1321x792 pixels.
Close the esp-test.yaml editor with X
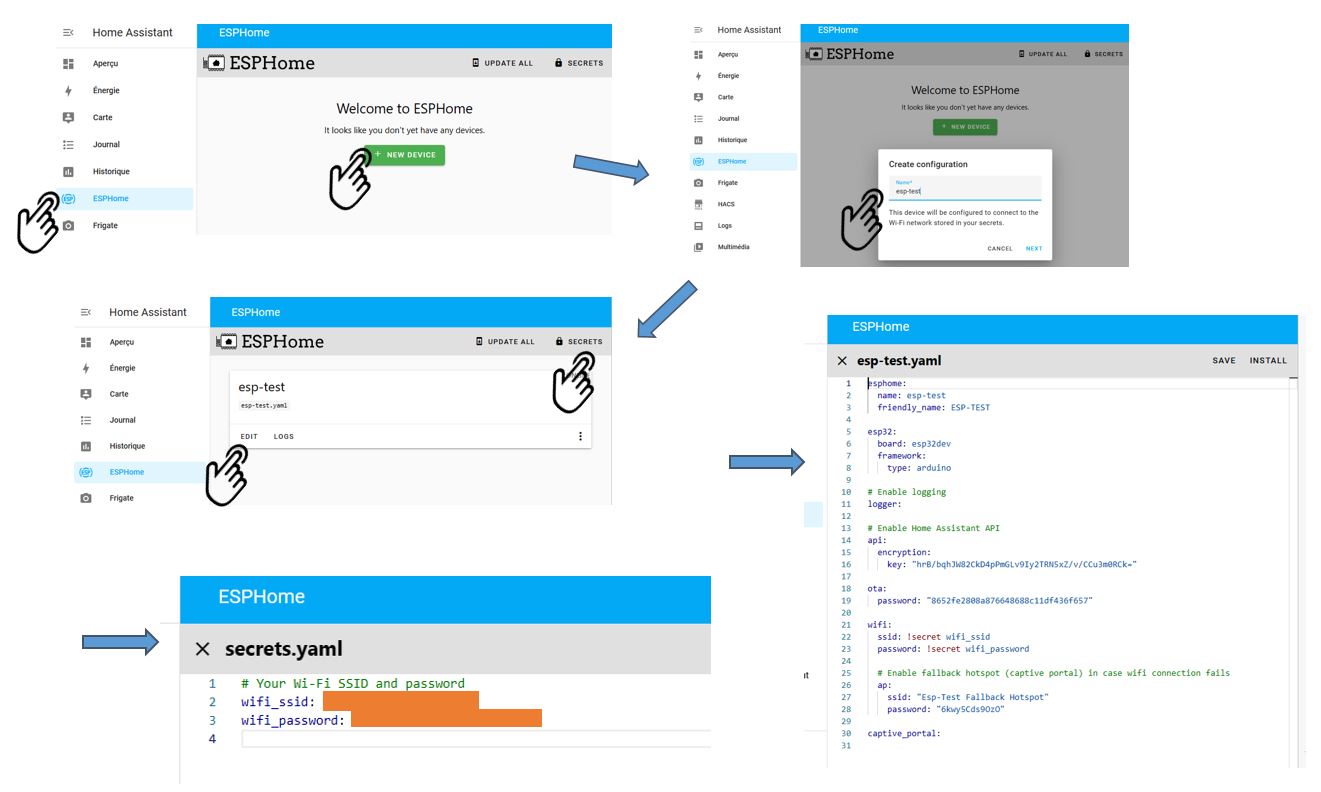click(842, 361)
